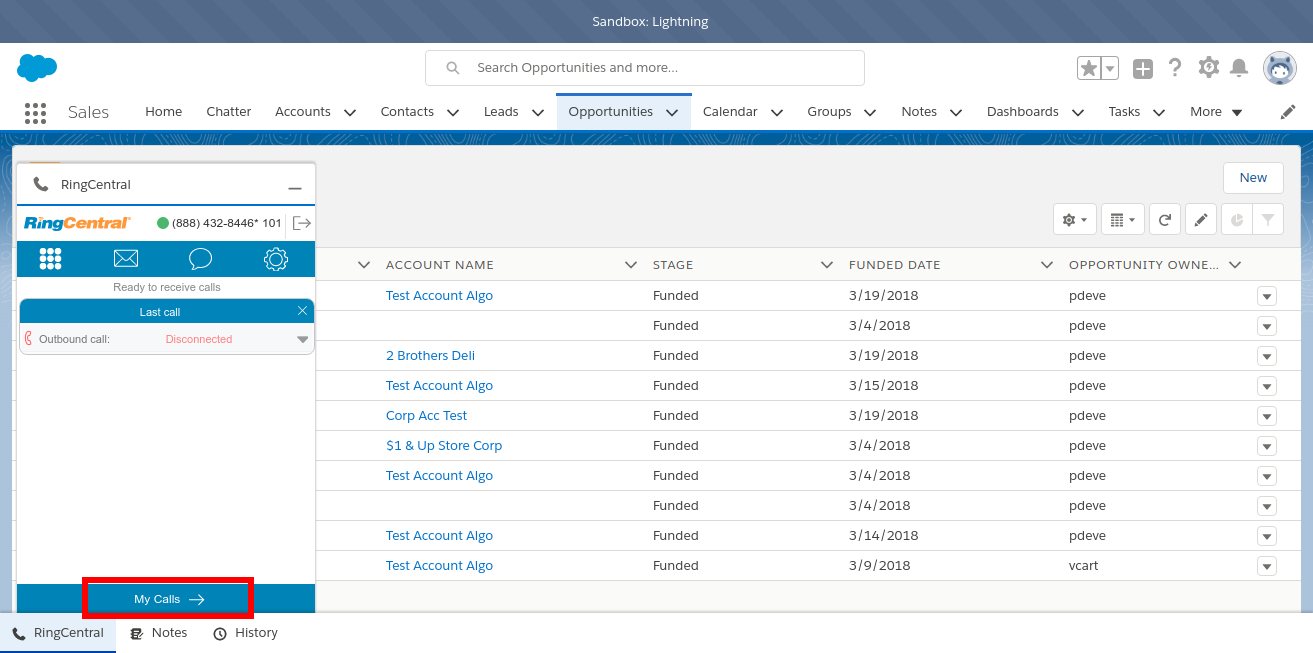Image resolution: width=1313 pixels, height=653 pixels.
Task: Open the notifications bell icon
Action: pos(1239,68)
